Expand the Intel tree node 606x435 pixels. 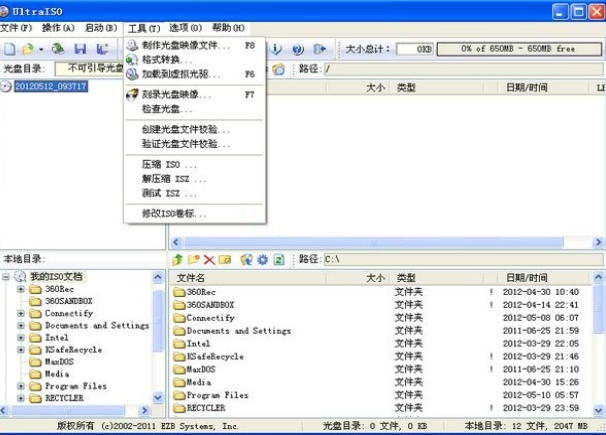coord(21,338)
